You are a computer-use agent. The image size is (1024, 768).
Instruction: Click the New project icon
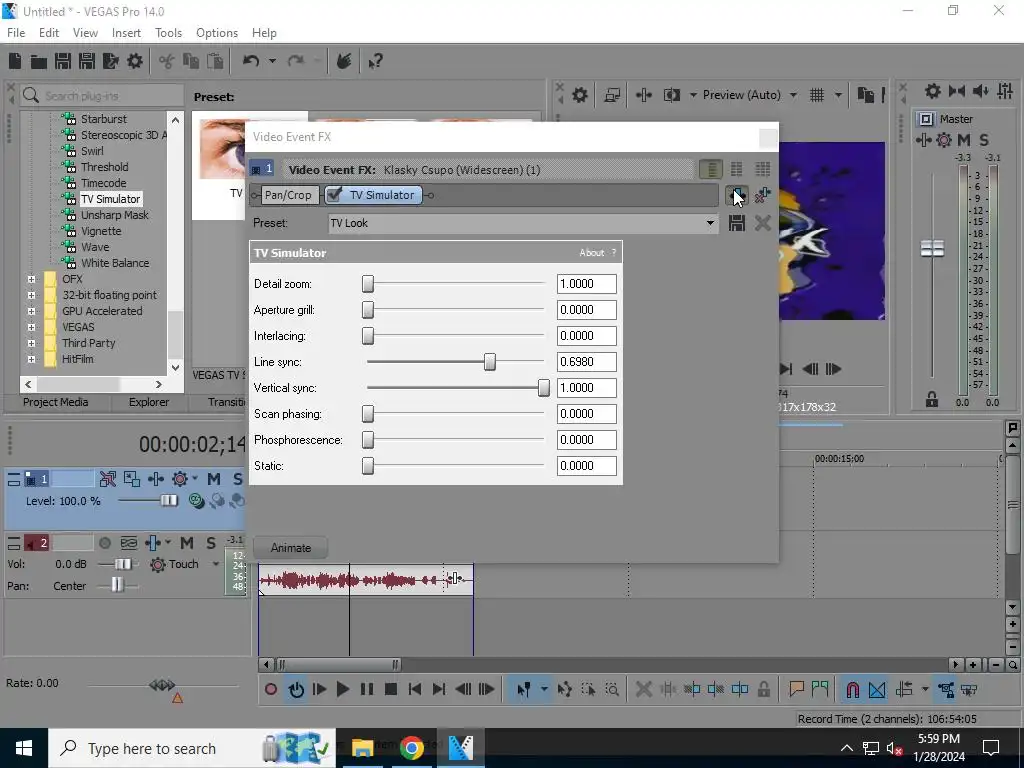[15, 61]
